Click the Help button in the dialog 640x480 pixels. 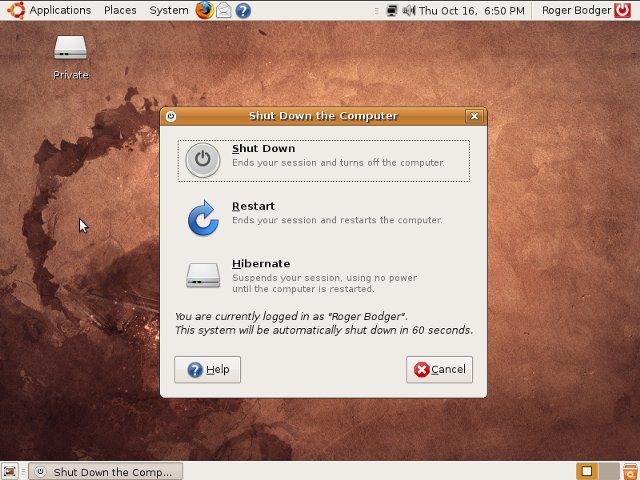[207, 369]
